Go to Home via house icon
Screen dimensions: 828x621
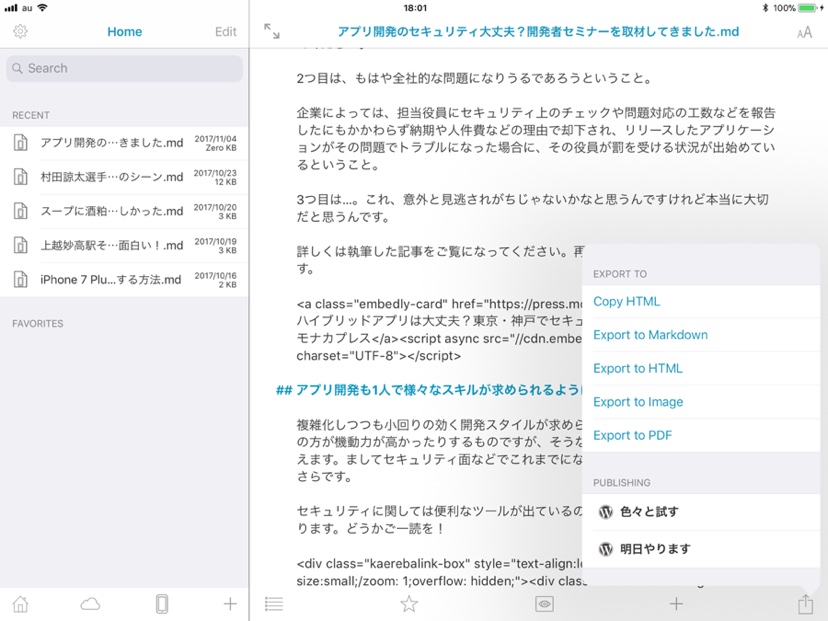pos(21,604)
